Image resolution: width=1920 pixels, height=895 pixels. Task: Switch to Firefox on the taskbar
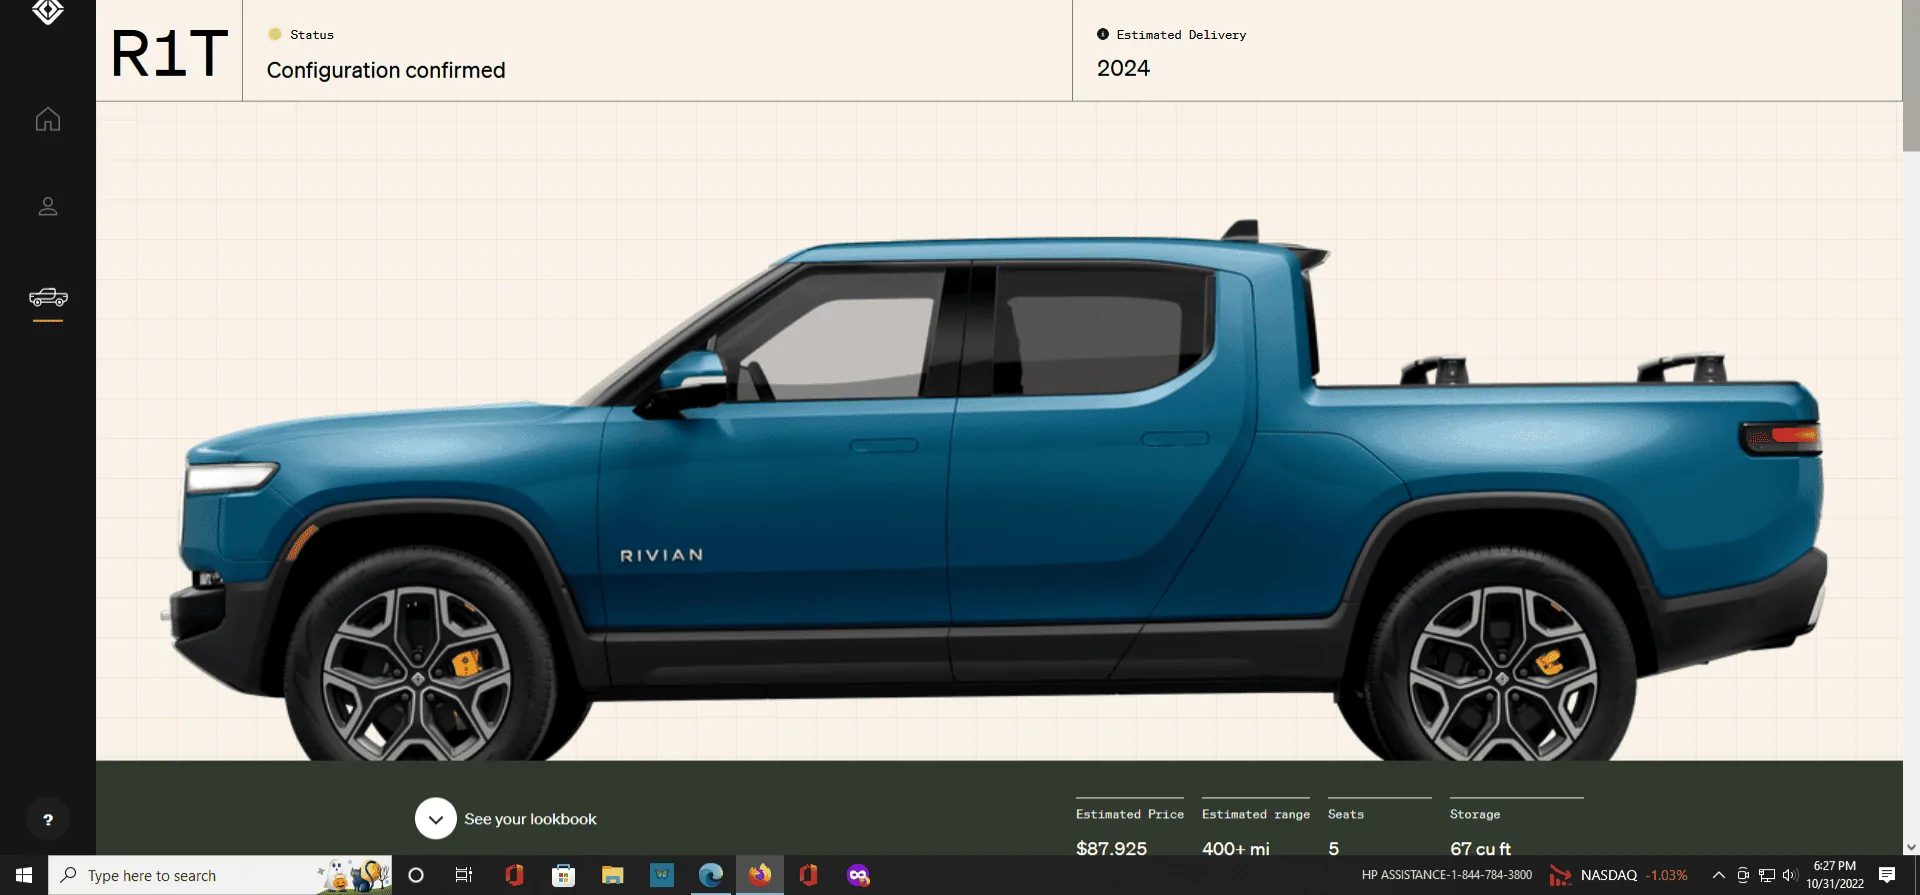(760, 875)
